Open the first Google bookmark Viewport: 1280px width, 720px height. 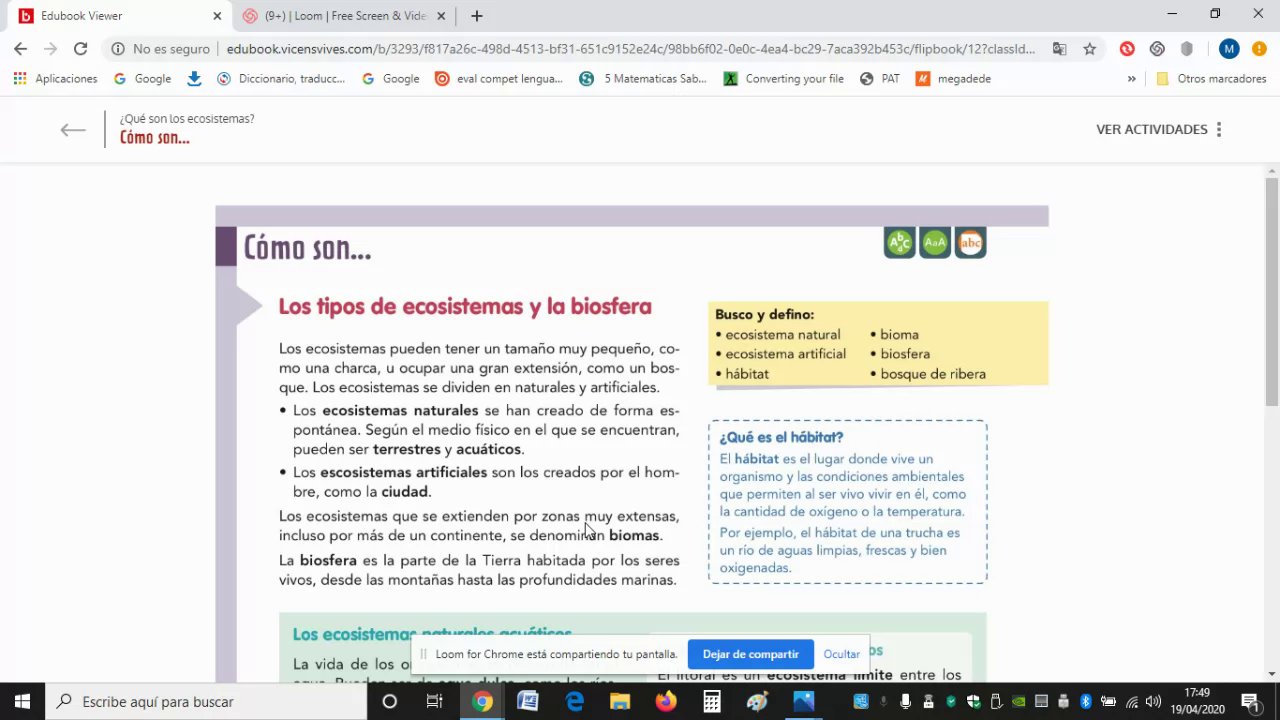pyautogui.click(x=142, y=78)
